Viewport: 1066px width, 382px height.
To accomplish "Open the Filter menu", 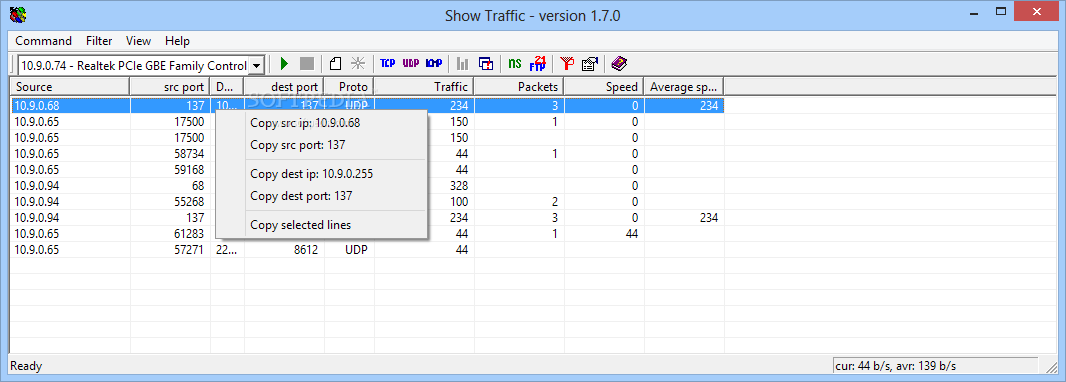I will [x=99, y=41].
